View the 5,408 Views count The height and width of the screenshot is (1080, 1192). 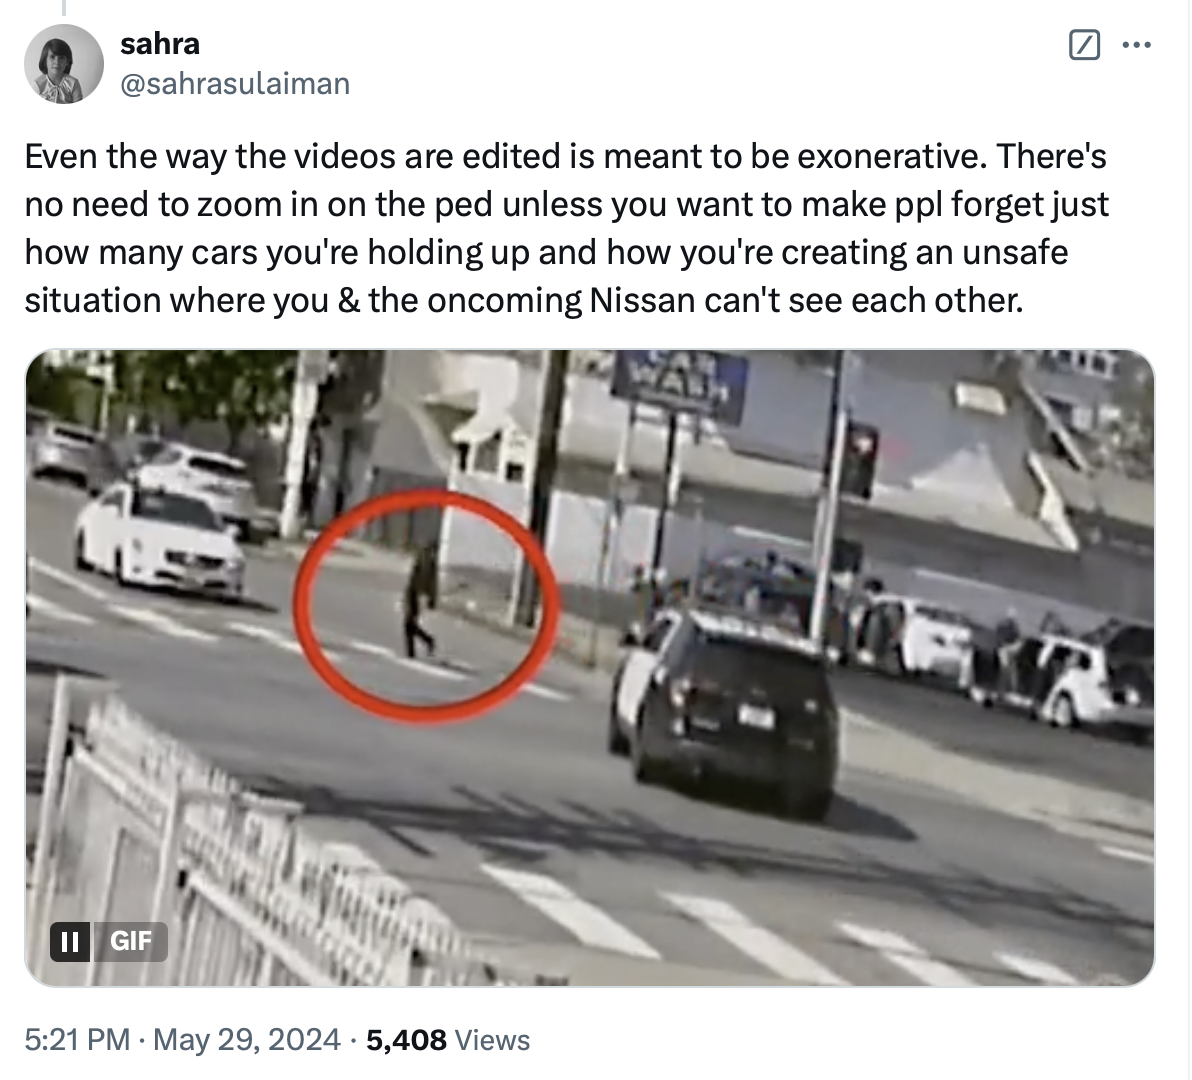[448, 1039]
